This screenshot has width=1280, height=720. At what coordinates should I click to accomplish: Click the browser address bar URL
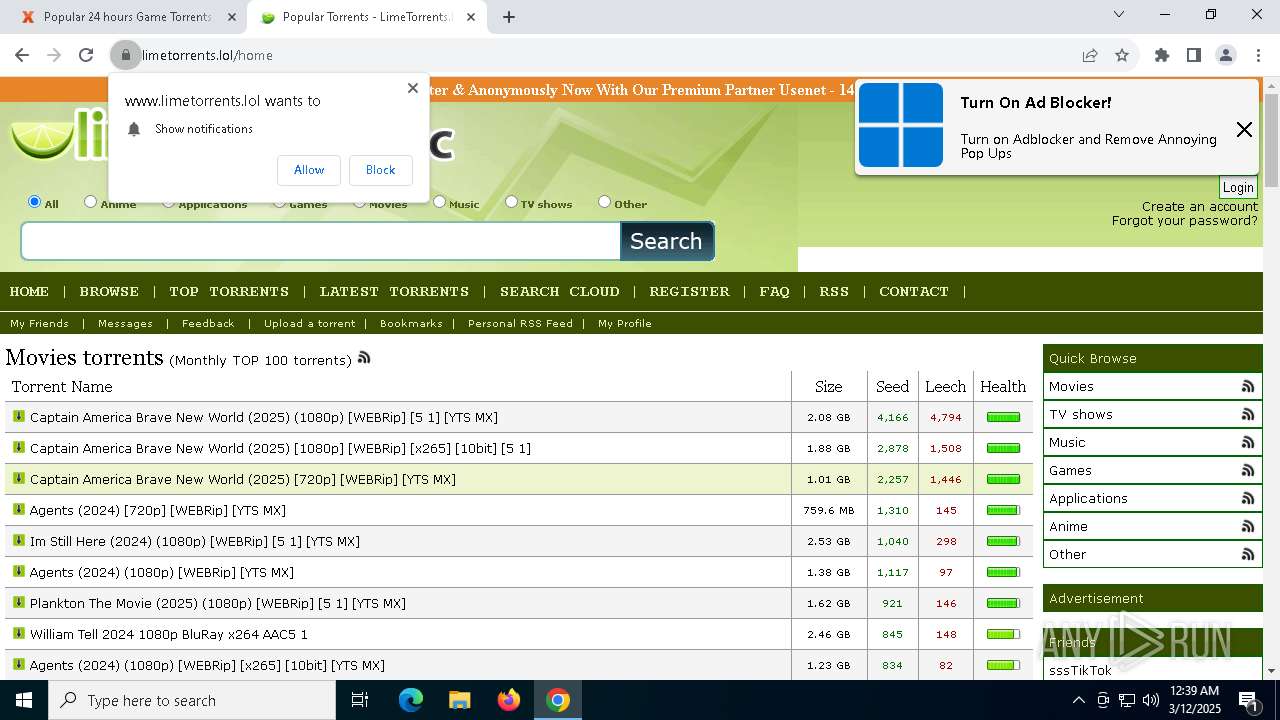pyautogui.click(x=207, y=55)
